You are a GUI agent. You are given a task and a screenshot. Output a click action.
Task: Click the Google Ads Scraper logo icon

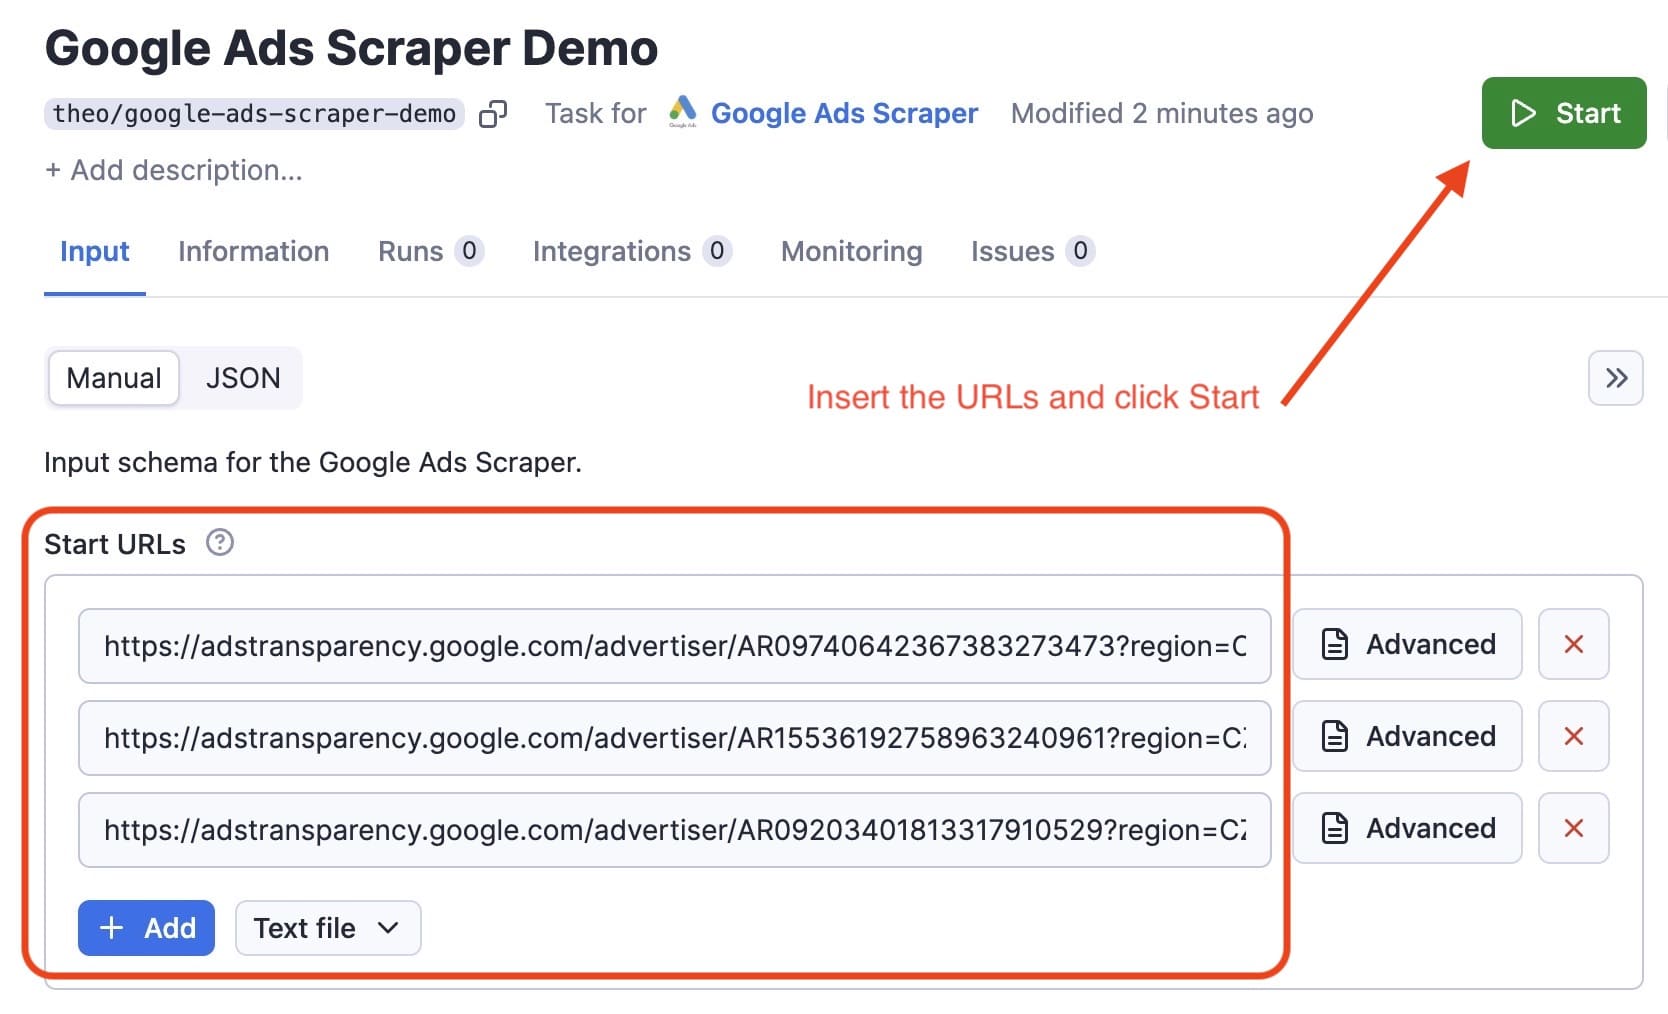[681, 113]
